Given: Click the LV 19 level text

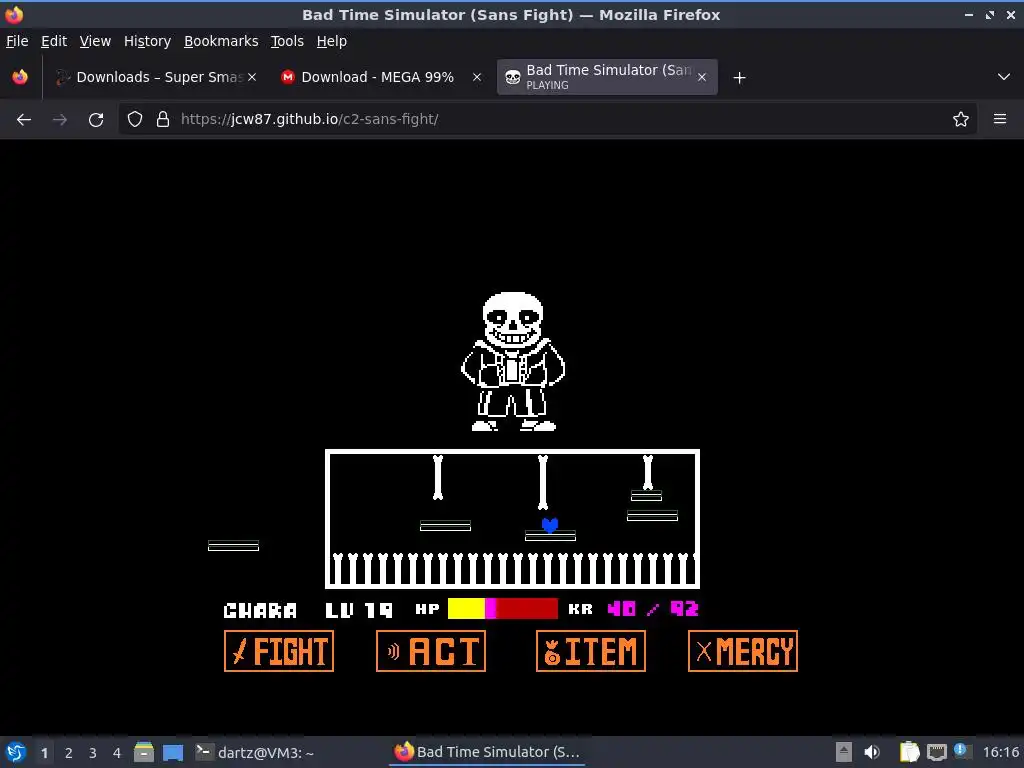Looking at the screenshot, I should [359, 610].
